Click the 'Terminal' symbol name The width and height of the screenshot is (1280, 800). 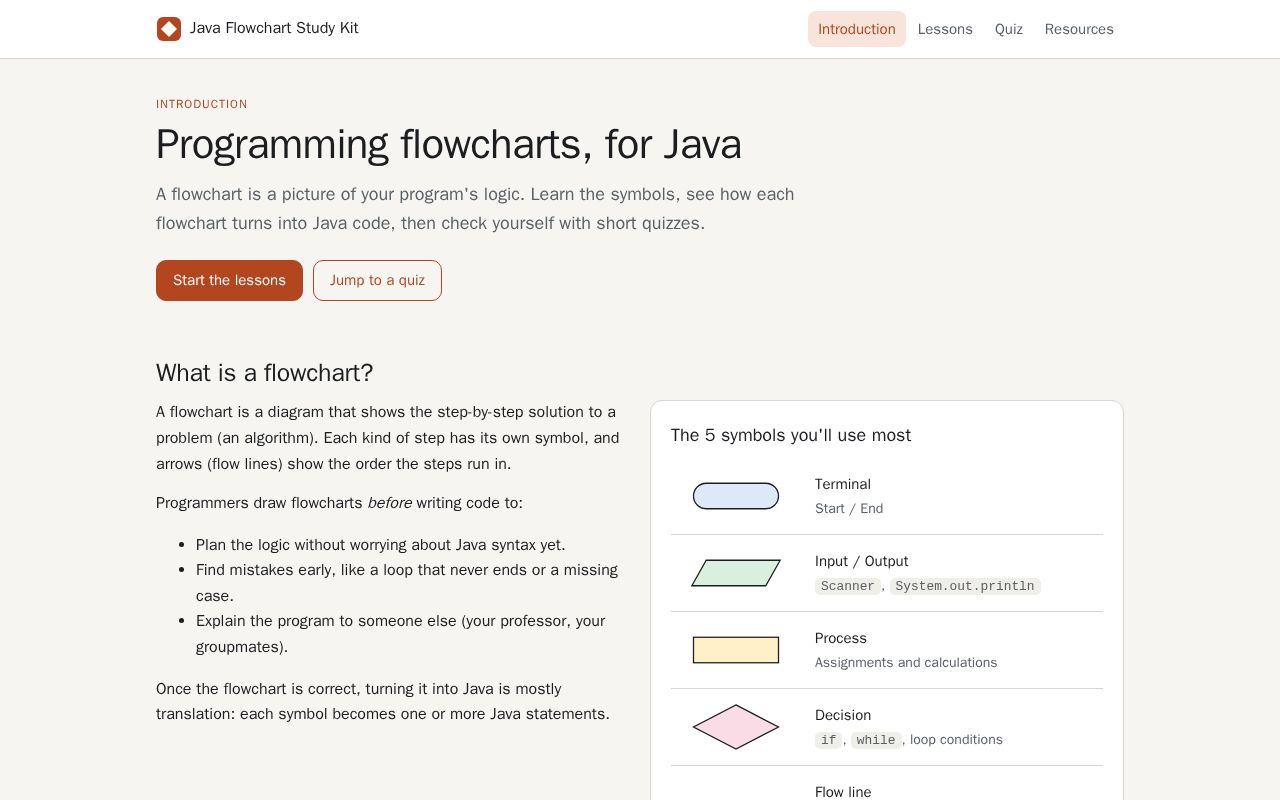coord(843,484)
